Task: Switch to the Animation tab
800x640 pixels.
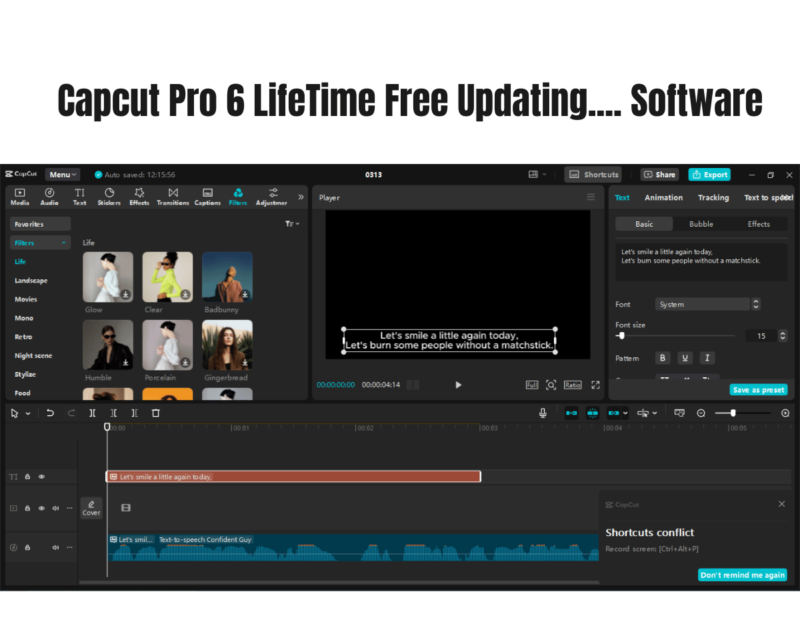Action: [663, 198]
